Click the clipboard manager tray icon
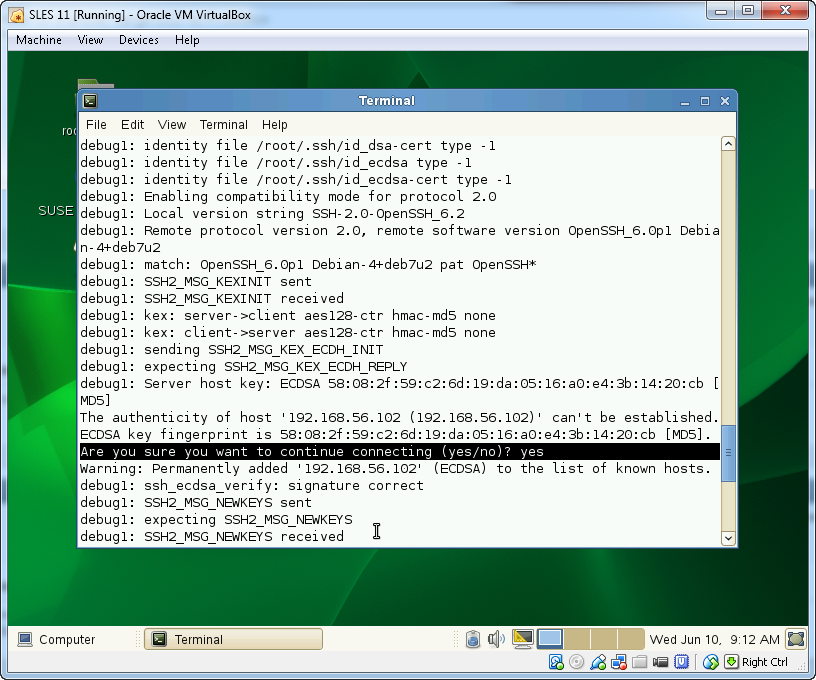Screen dimensions: 816x680 coord(473,639)
